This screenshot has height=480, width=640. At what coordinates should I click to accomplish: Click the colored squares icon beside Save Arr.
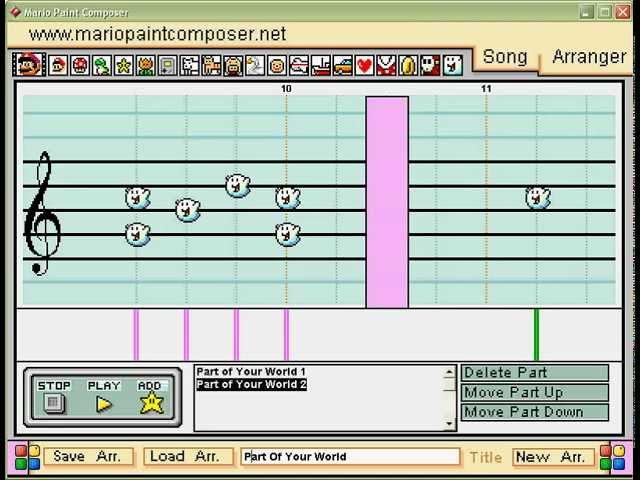coord(27,457)
